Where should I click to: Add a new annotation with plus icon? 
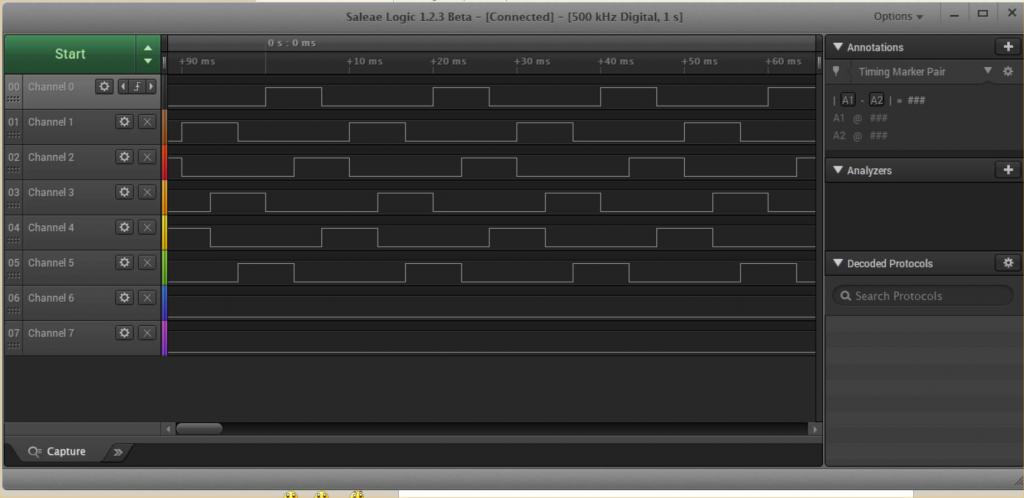pyautogui.click(x=1007, y=47)
